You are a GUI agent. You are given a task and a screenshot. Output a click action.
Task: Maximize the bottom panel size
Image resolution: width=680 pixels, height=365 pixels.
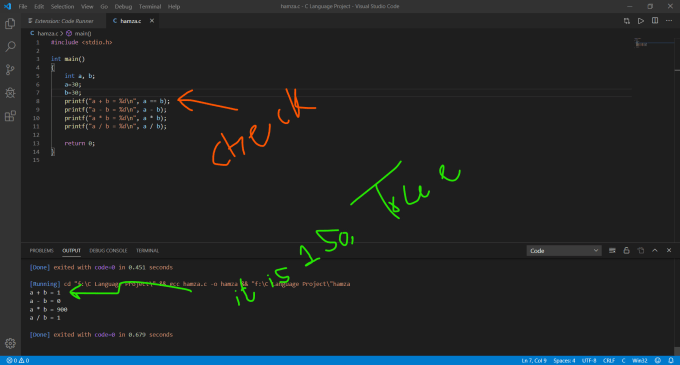(x=655, y=251)
